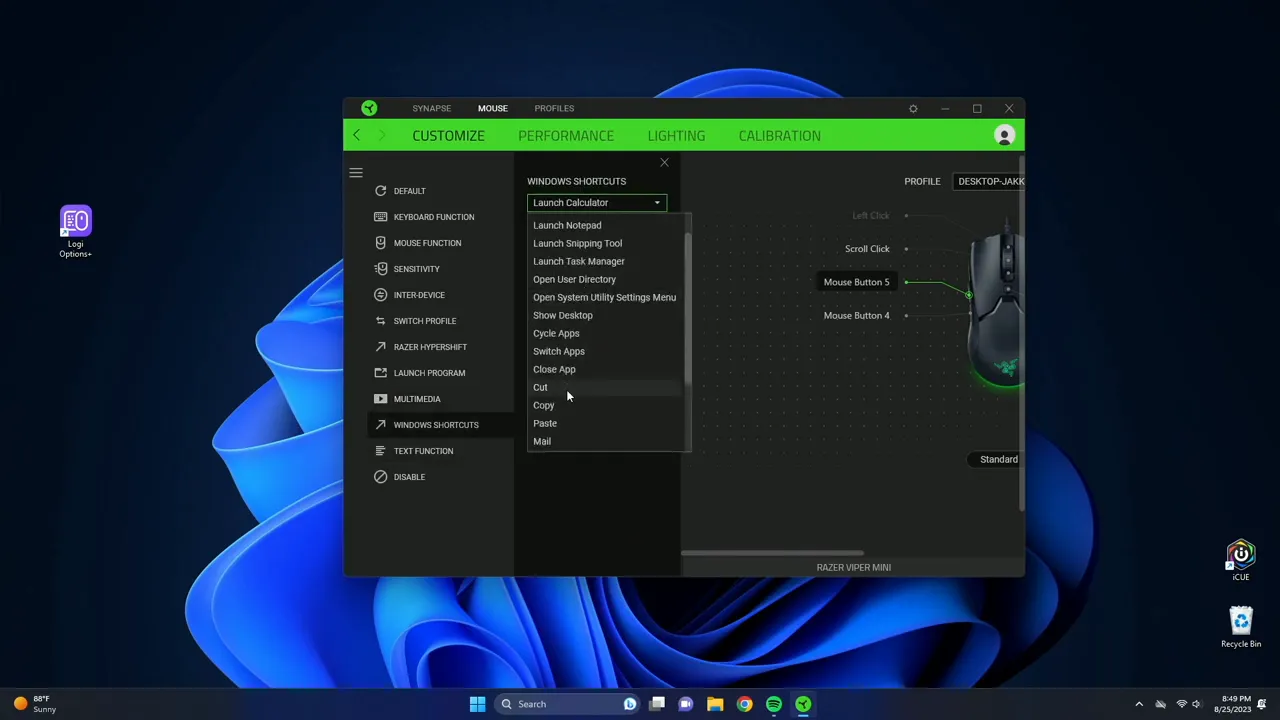Open the DESKTOP-JAKK profile selector
This screenshot has width=1280, height=720.
pos(991,181)
